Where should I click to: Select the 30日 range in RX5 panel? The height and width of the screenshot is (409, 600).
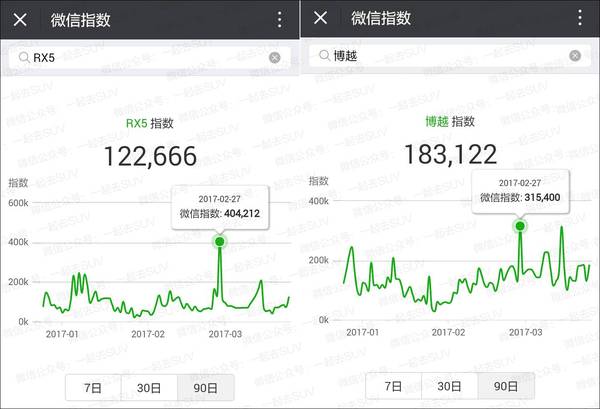pyautogui.click(x=149, y=388)
